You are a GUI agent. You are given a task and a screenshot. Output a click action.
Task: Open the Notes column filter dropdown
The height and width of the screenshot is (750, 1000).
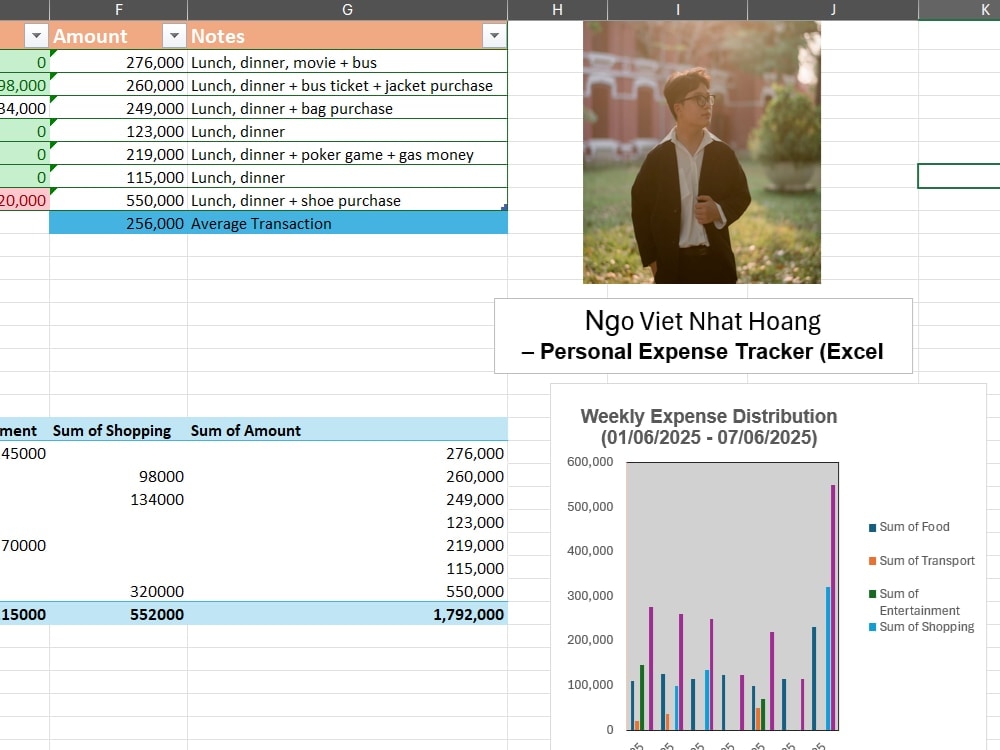click(494, 36)
